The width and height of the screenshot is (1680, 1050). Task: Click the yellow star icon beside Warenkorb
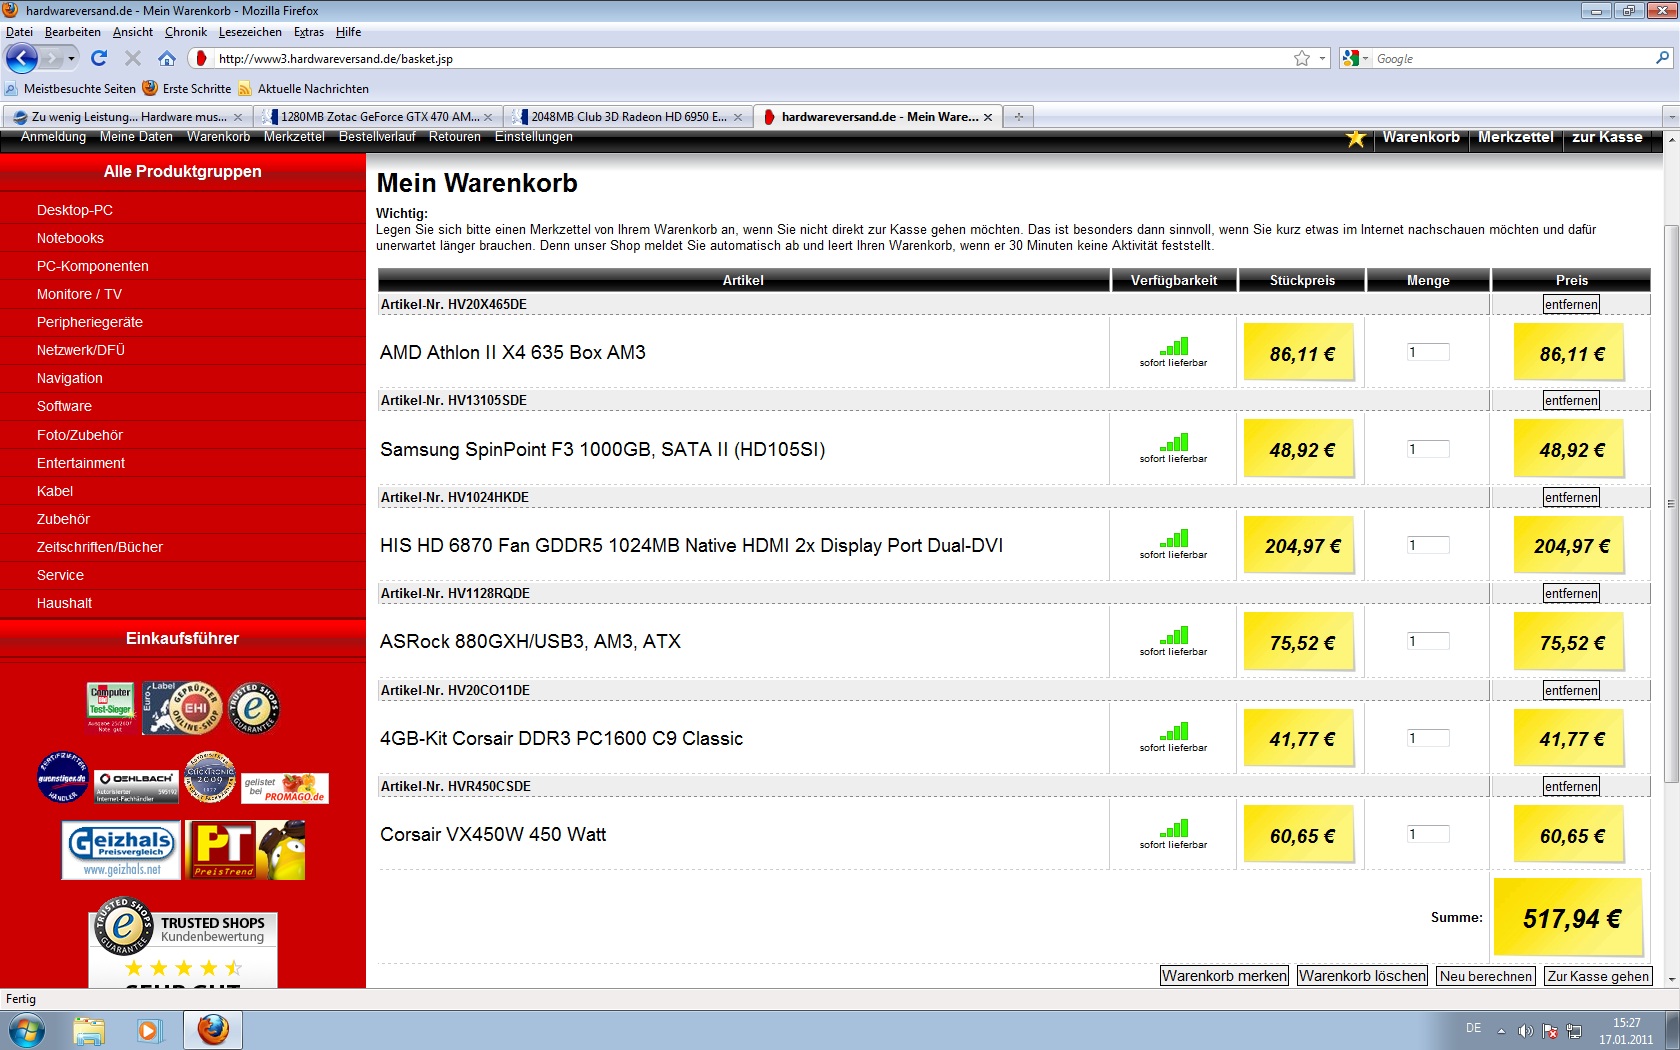[x=1355, y=138]
